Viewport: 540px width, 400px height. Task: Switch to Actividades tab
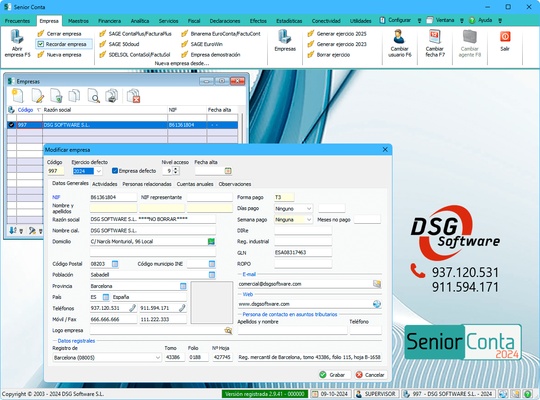tap(105, 184)
